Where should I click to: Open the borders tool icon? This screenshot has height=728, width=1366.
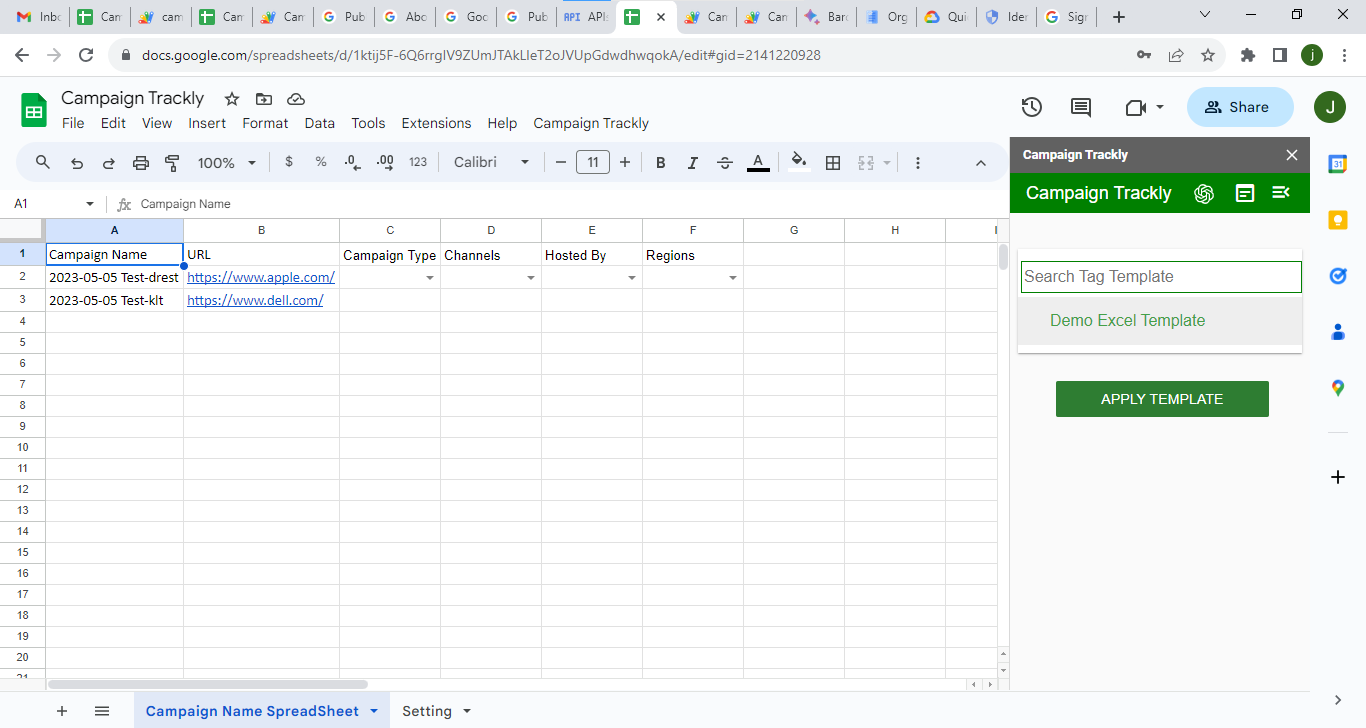click(833, 161)
